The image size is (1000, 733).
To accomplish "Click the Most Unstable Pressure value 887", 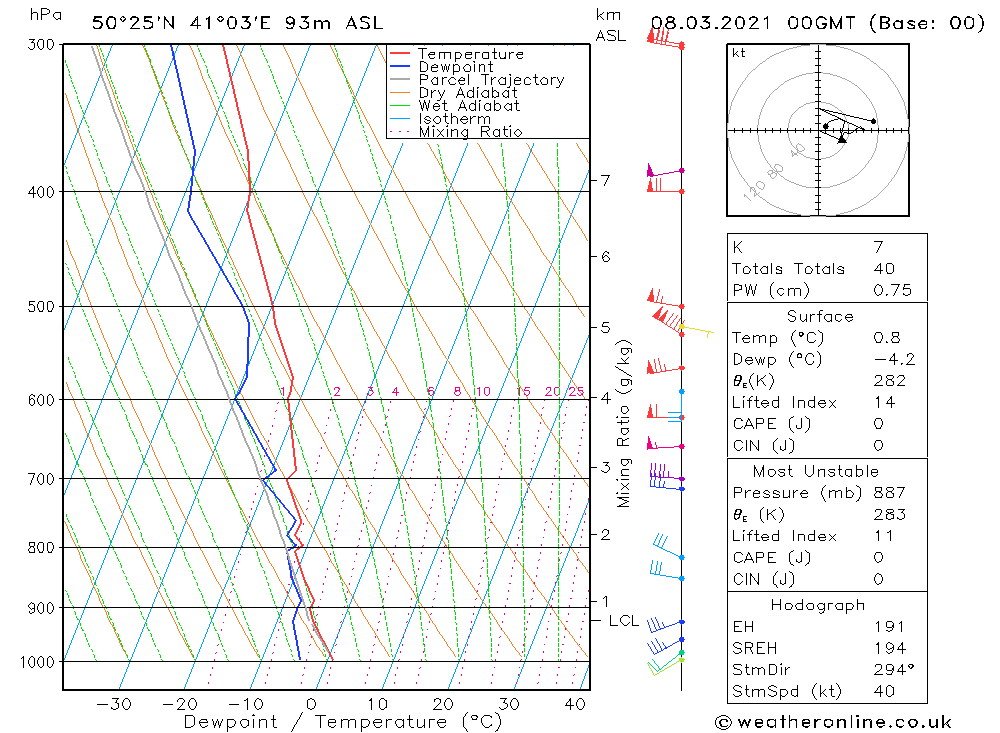I will pos(890,493).
